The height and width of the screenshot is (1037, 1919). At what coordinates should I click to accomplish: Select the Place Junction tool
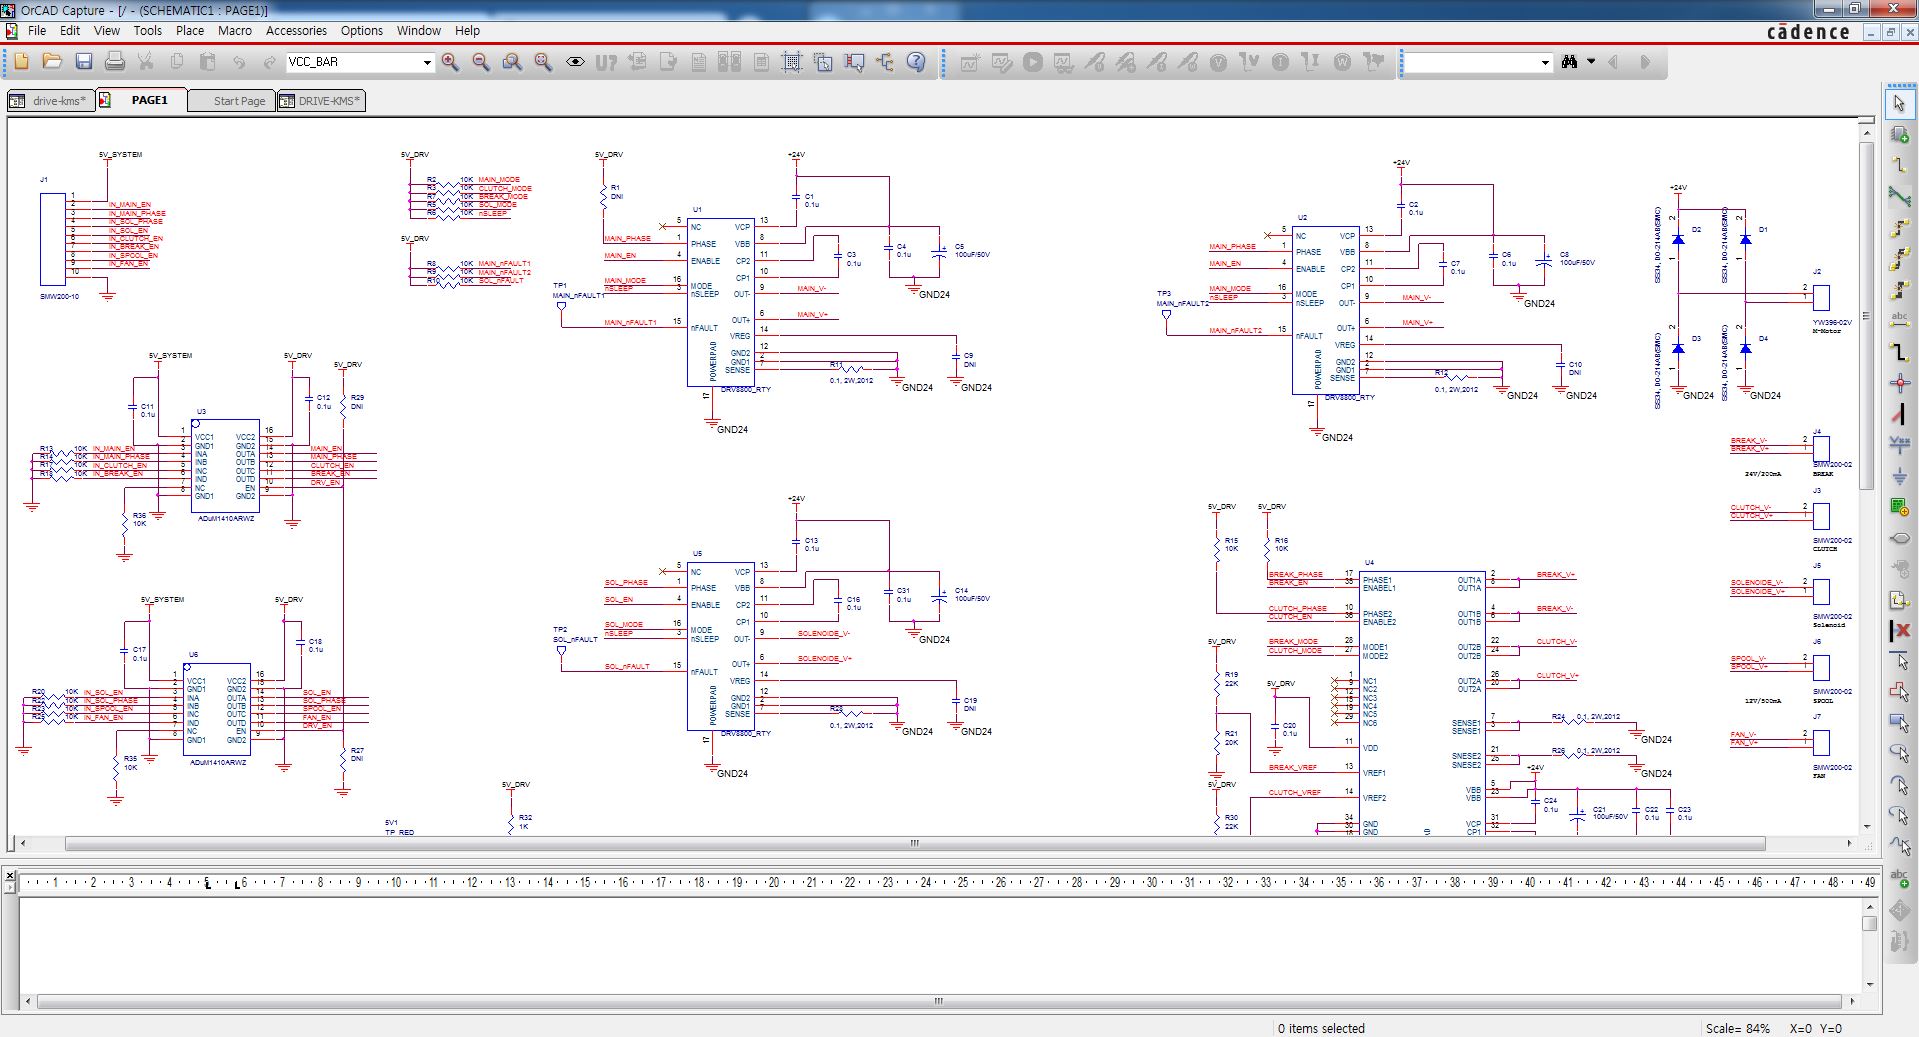[1899, 383]
